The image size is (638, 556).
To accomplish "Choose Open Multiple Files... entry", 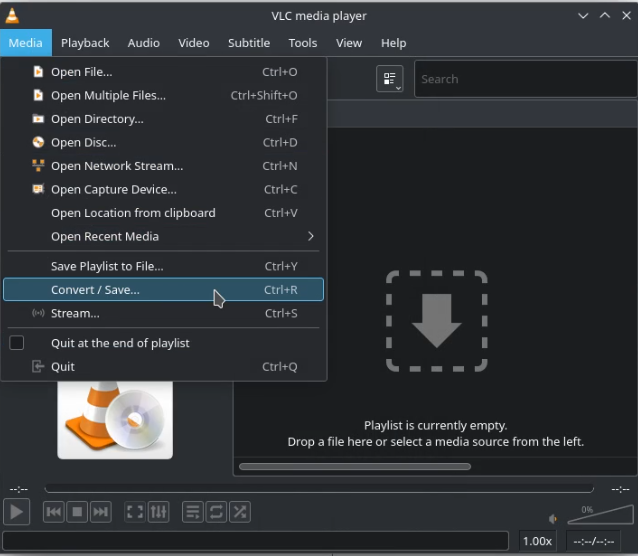I will 163,95.
